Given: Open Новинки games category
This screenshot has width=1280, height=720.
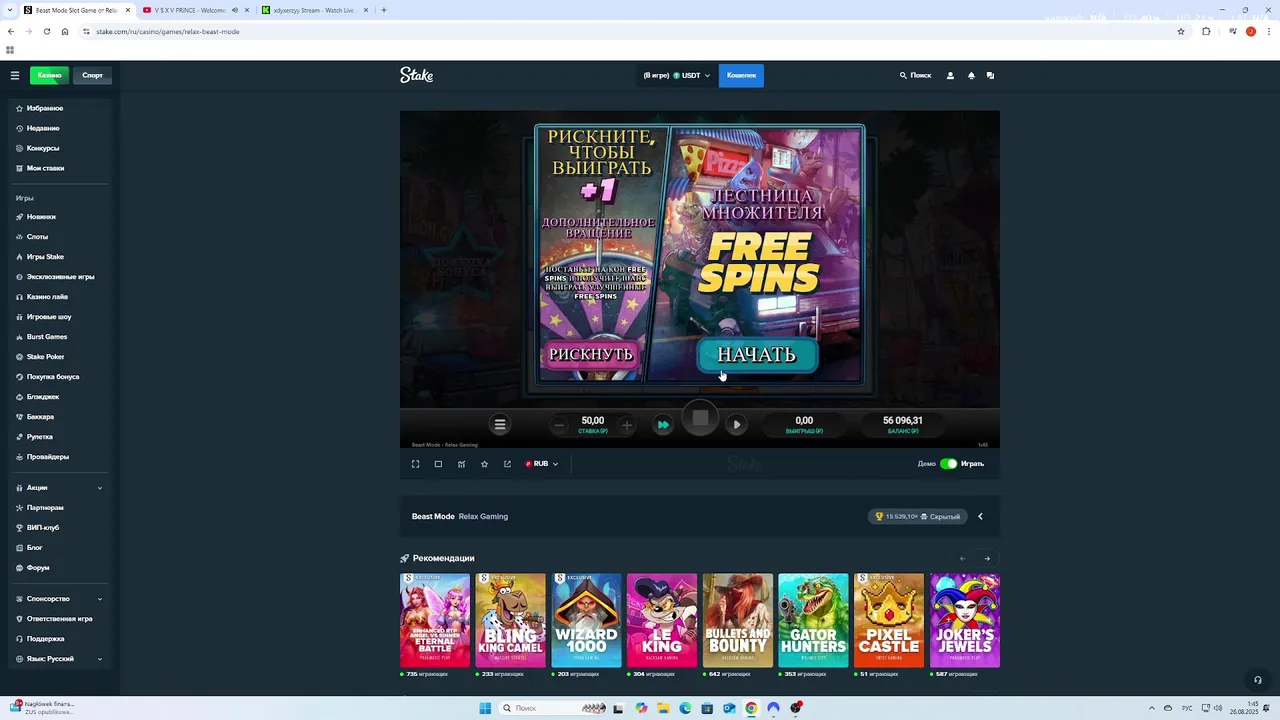Looking at the screenshot, I should tap(60, 217).
